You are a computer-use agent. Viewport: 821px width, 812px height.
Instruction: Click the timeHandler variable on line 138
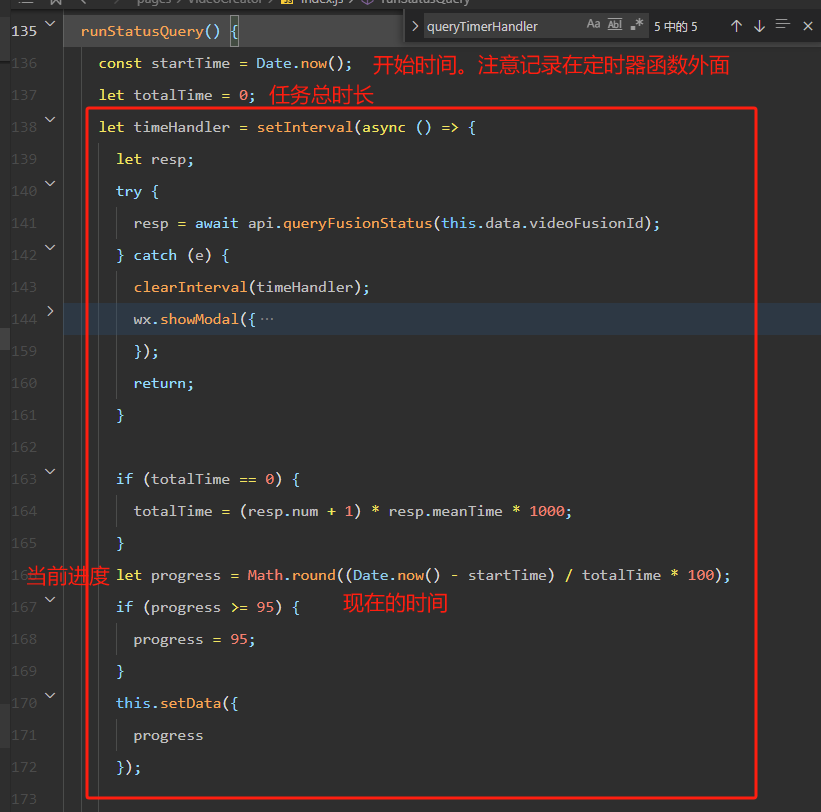coord(181,127)
